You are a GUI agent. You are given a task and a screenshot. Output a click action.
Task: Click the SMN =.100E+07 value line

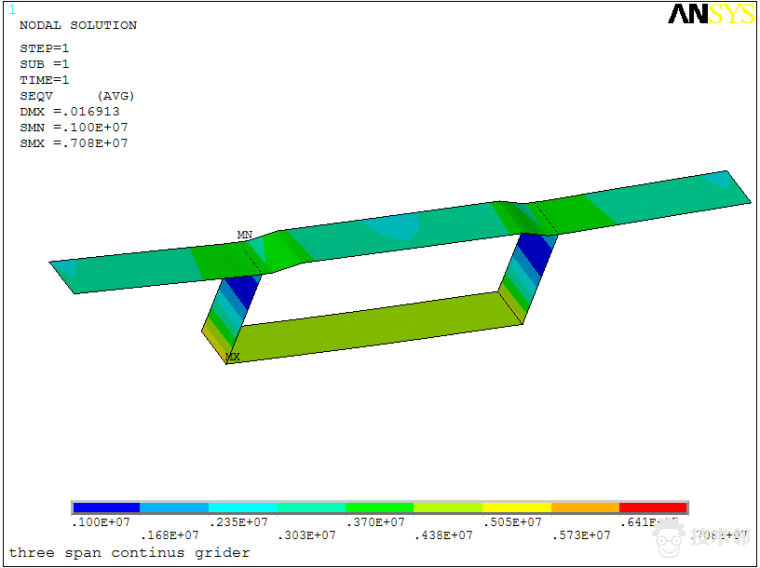(x=74, y=128)
